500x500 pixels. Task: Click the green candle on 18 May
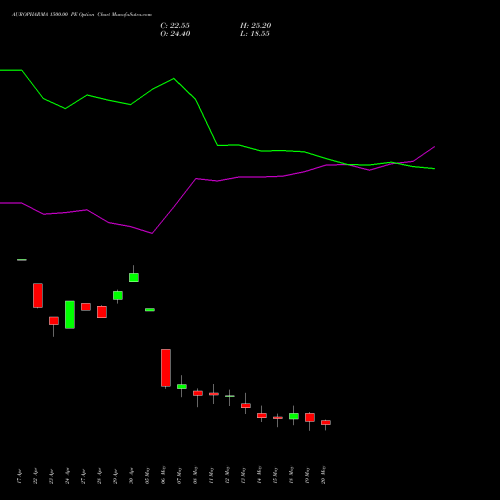(294, 416)
